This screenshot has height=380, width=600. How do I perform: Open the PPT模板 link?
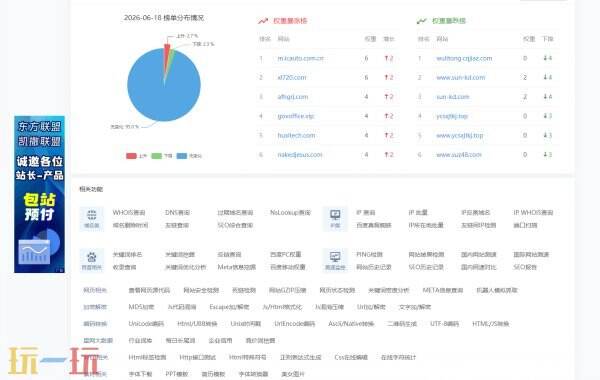(177, 374)
